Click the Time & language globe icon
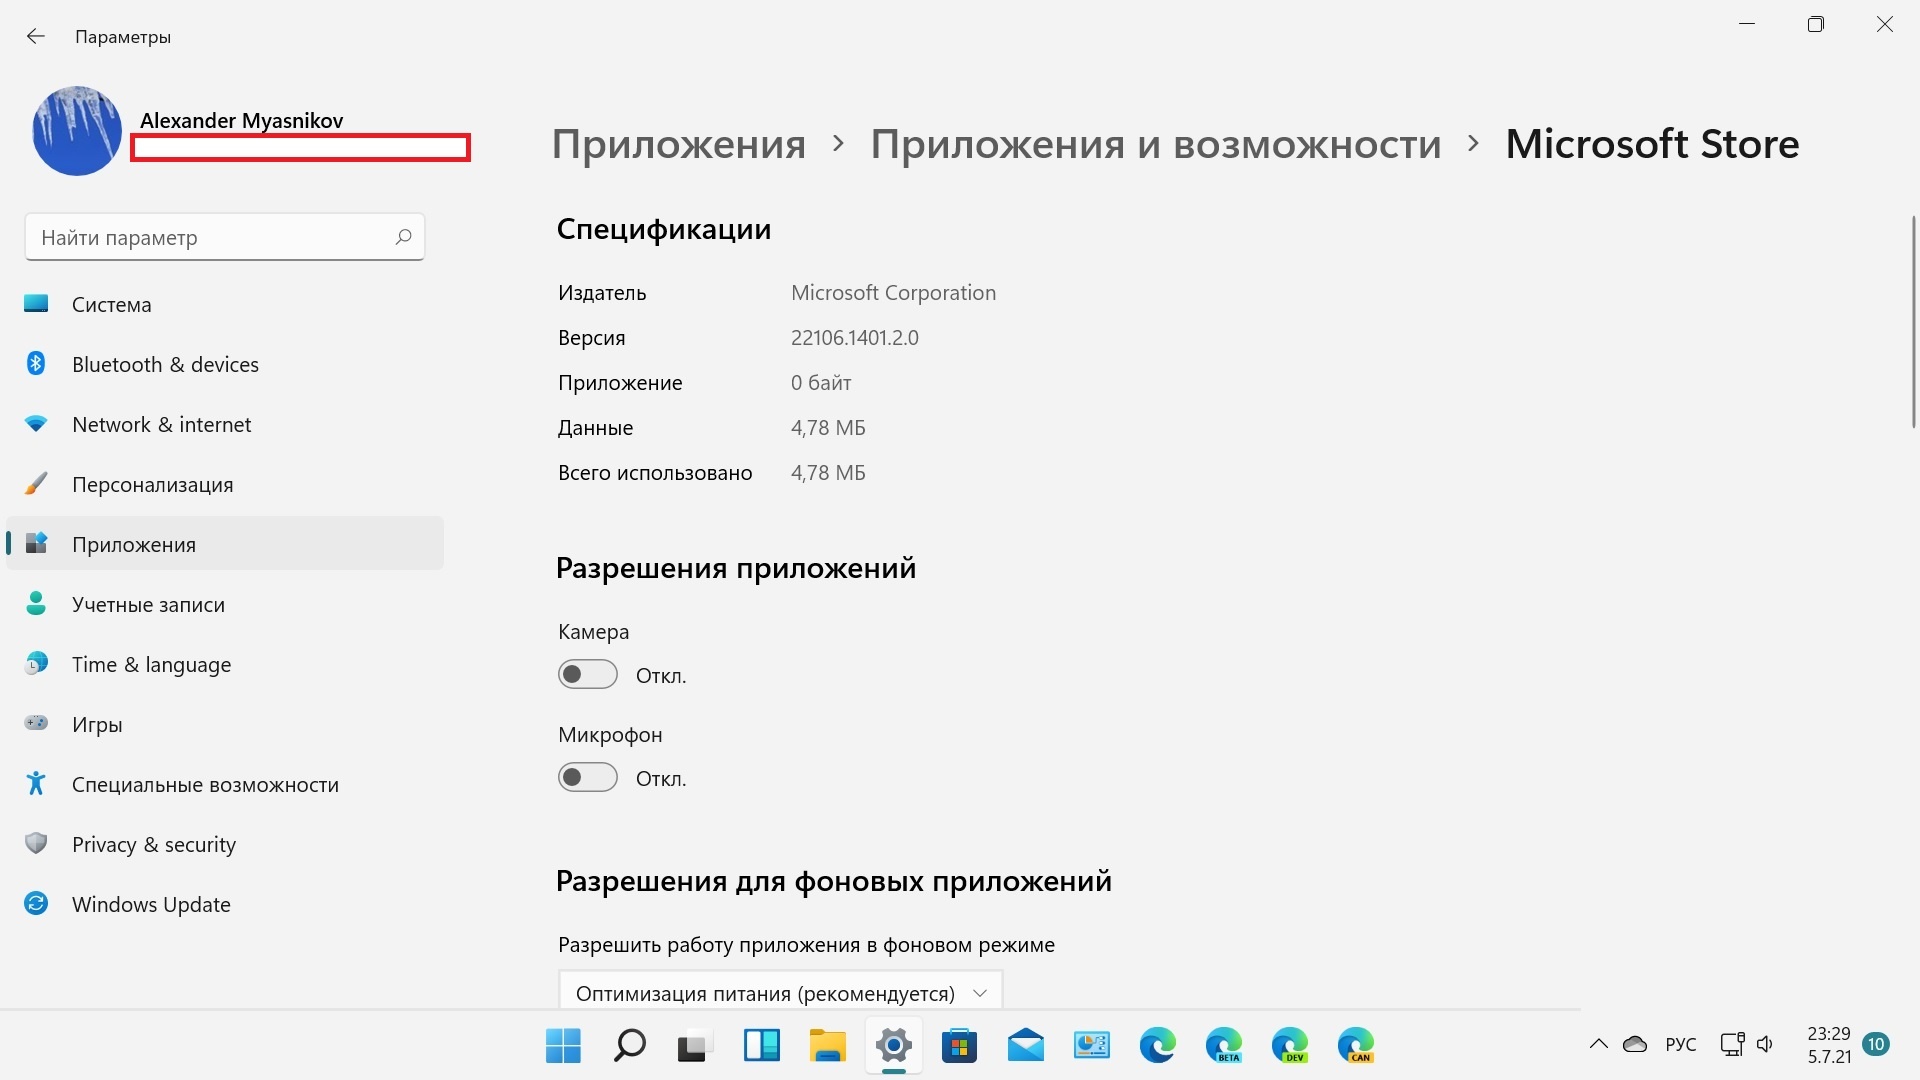Image resolution: width=1920 pixels, height=1080 pixels. point(36,664)
